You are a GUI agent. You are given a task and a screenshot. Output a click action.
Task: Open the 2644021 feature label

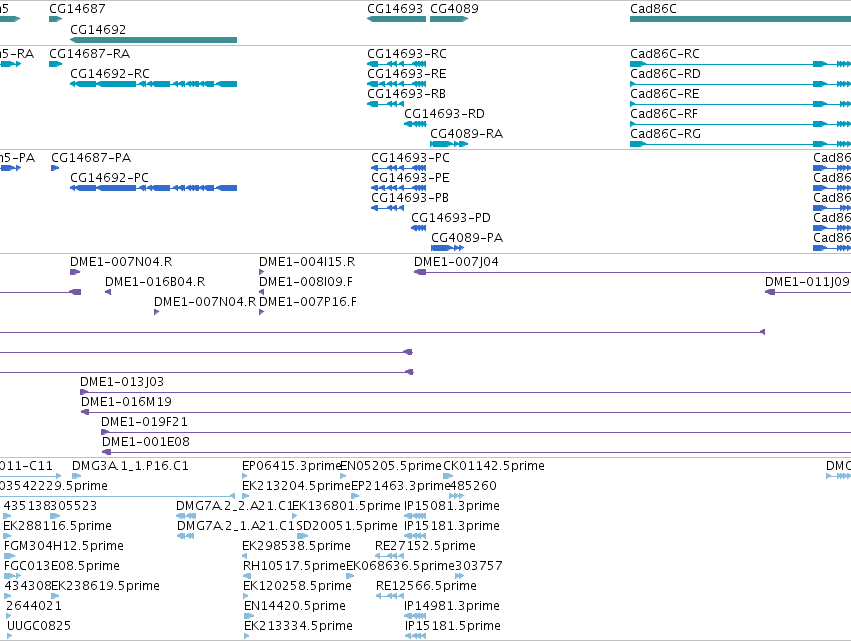pos(34,606)
